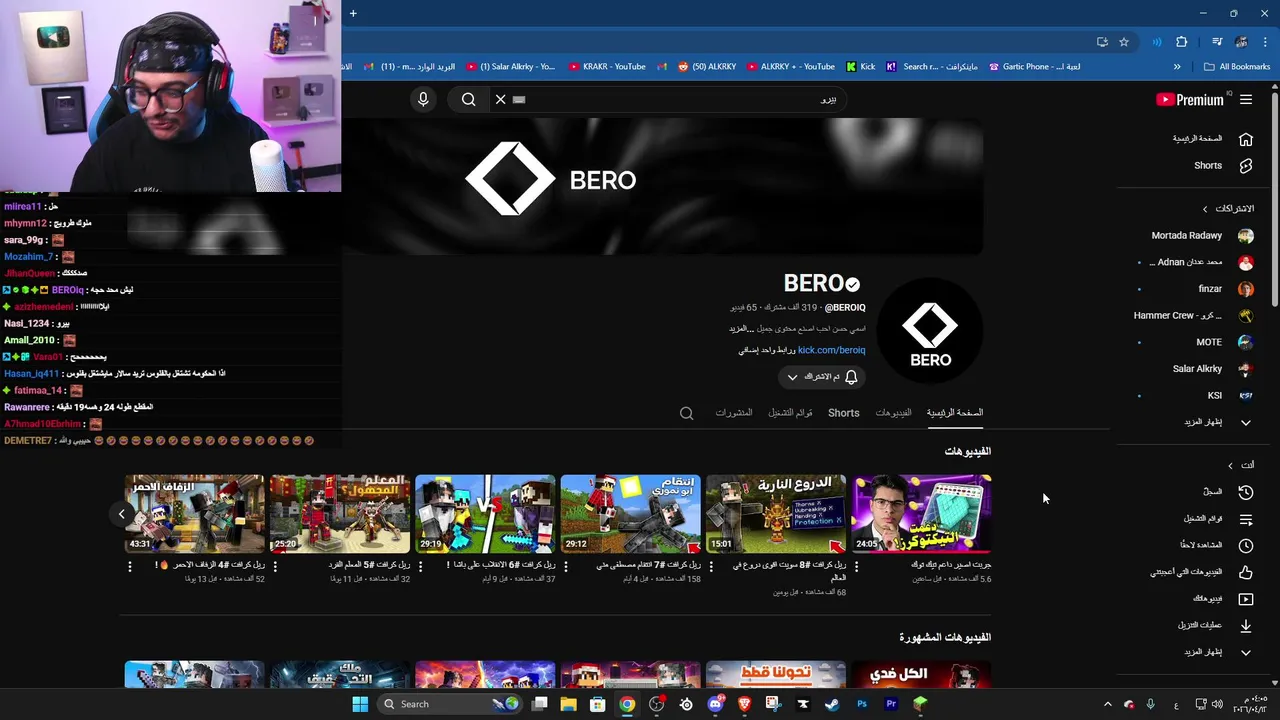Screen dimensions: 1280x720
Task: Open a new Chrome tab
Action: 353,13
